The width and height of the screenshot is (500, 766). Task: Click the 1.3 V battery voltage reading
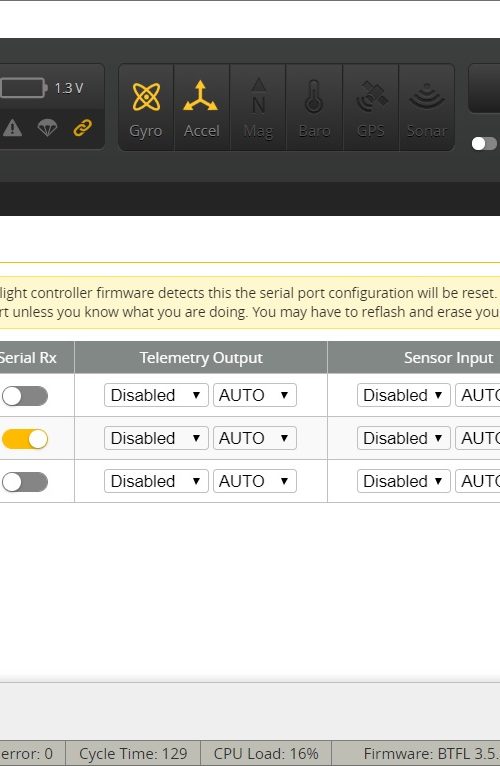point(69,88)
